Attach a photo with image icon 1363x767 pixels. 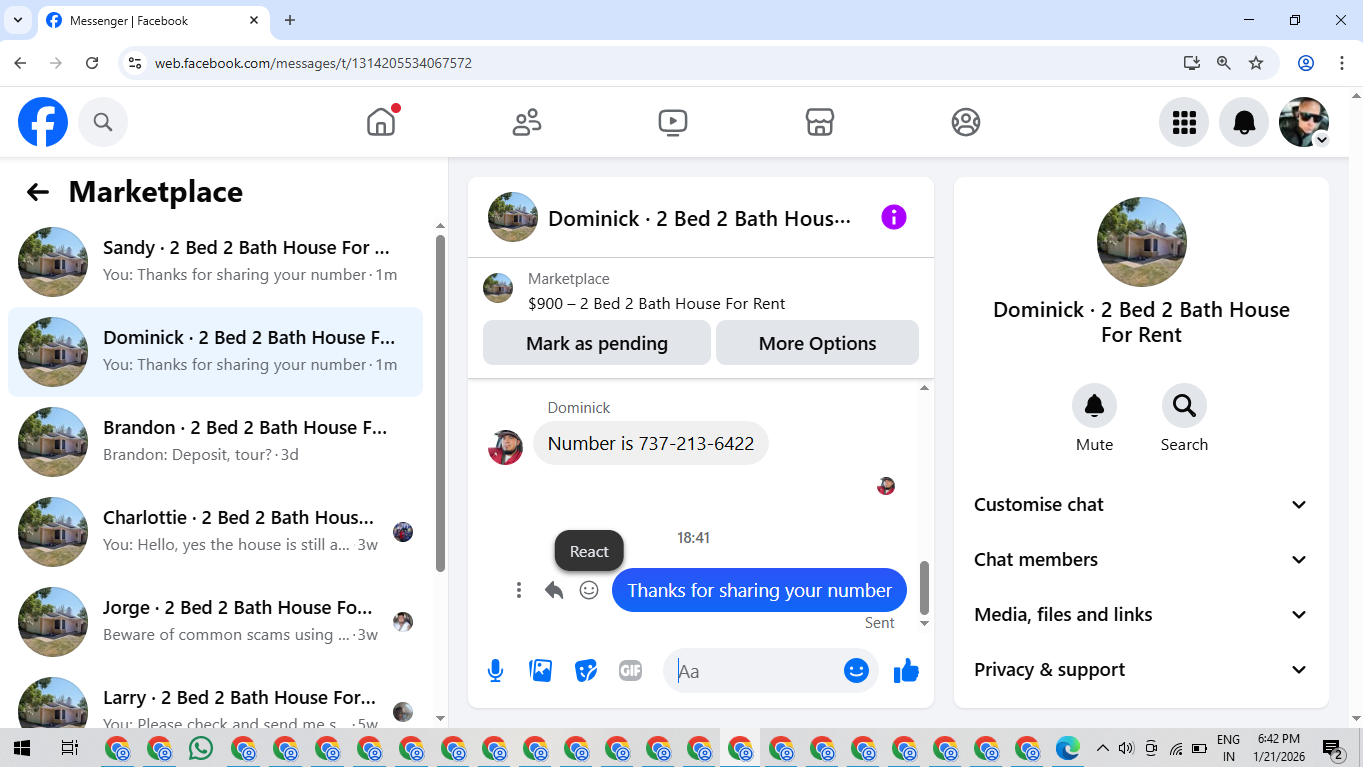(541, 671)
